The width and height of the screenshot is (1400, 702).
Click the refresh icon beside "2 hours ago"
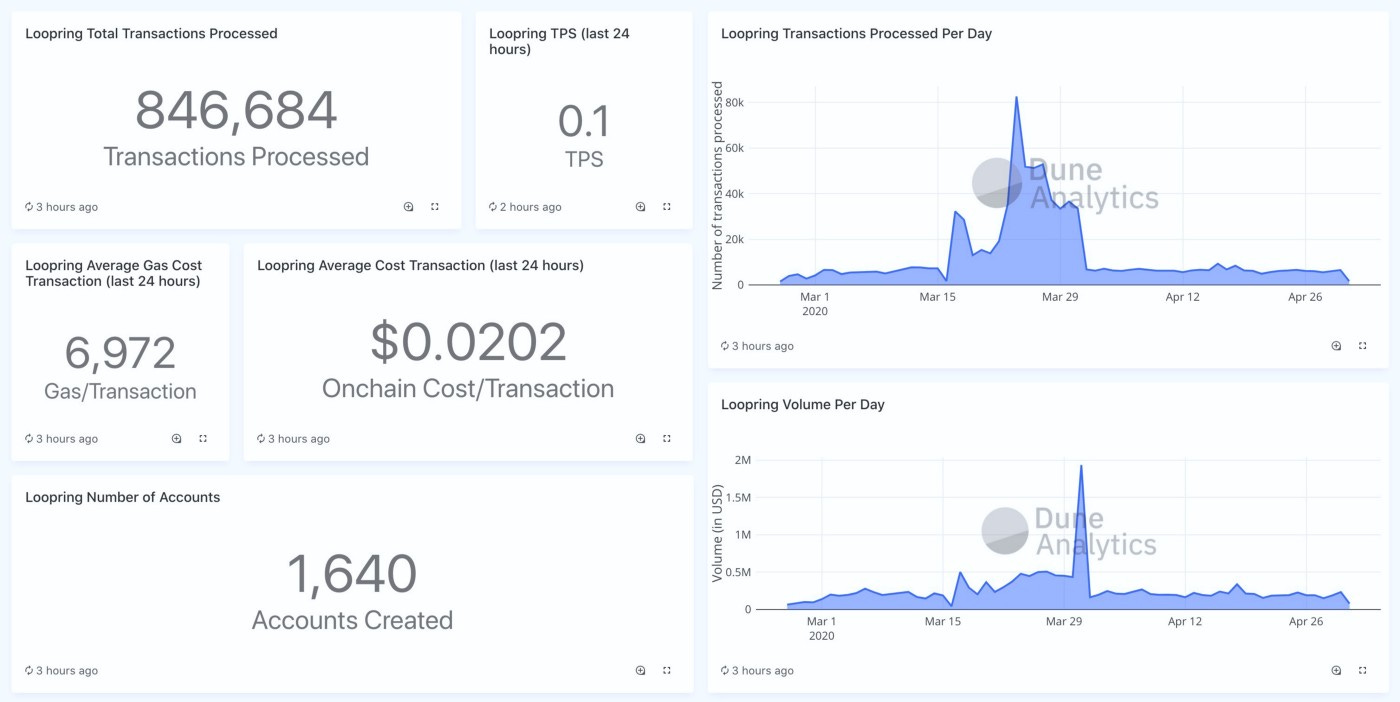click(493, 207)
